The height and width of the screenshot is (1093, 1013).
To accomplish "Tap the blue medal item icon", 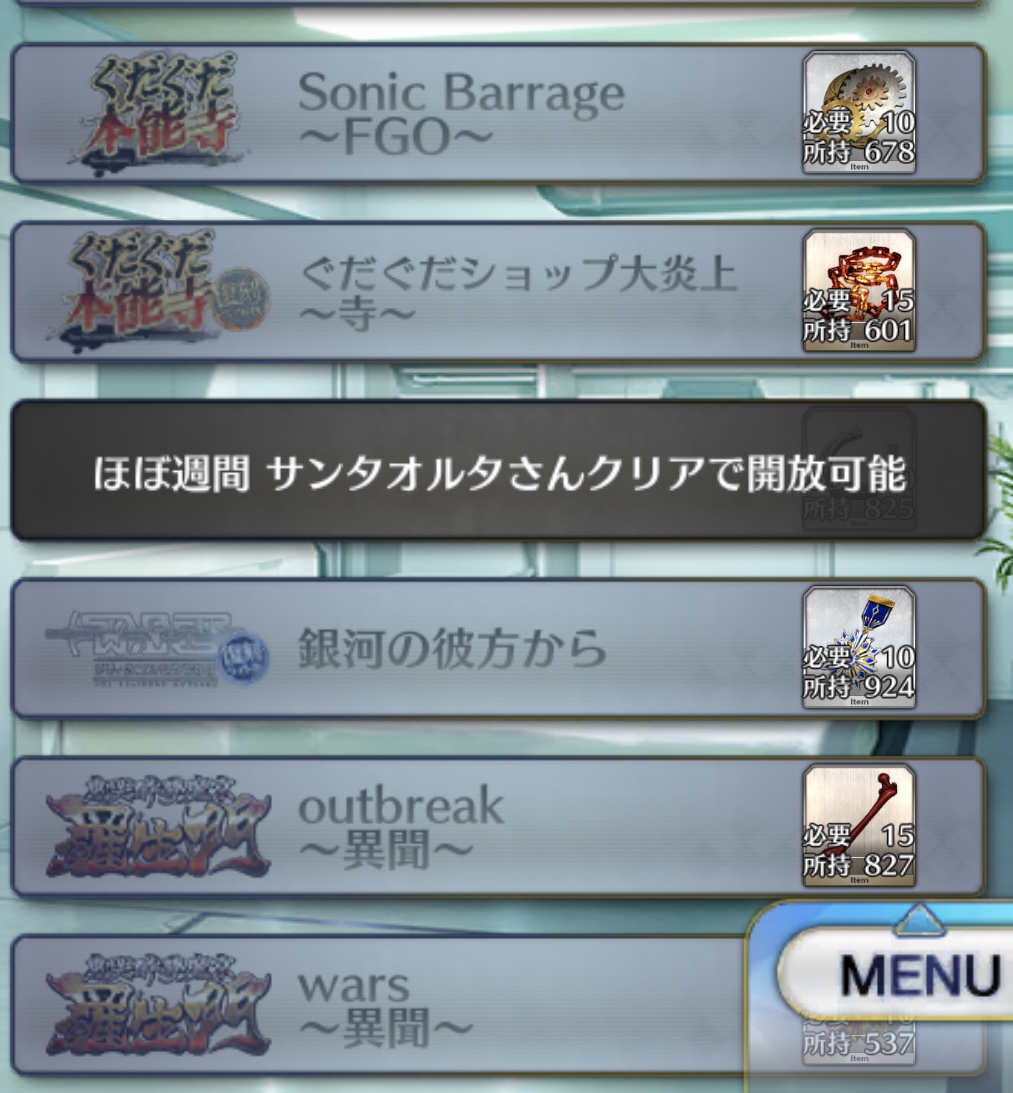I will click(x=859, y=648).
